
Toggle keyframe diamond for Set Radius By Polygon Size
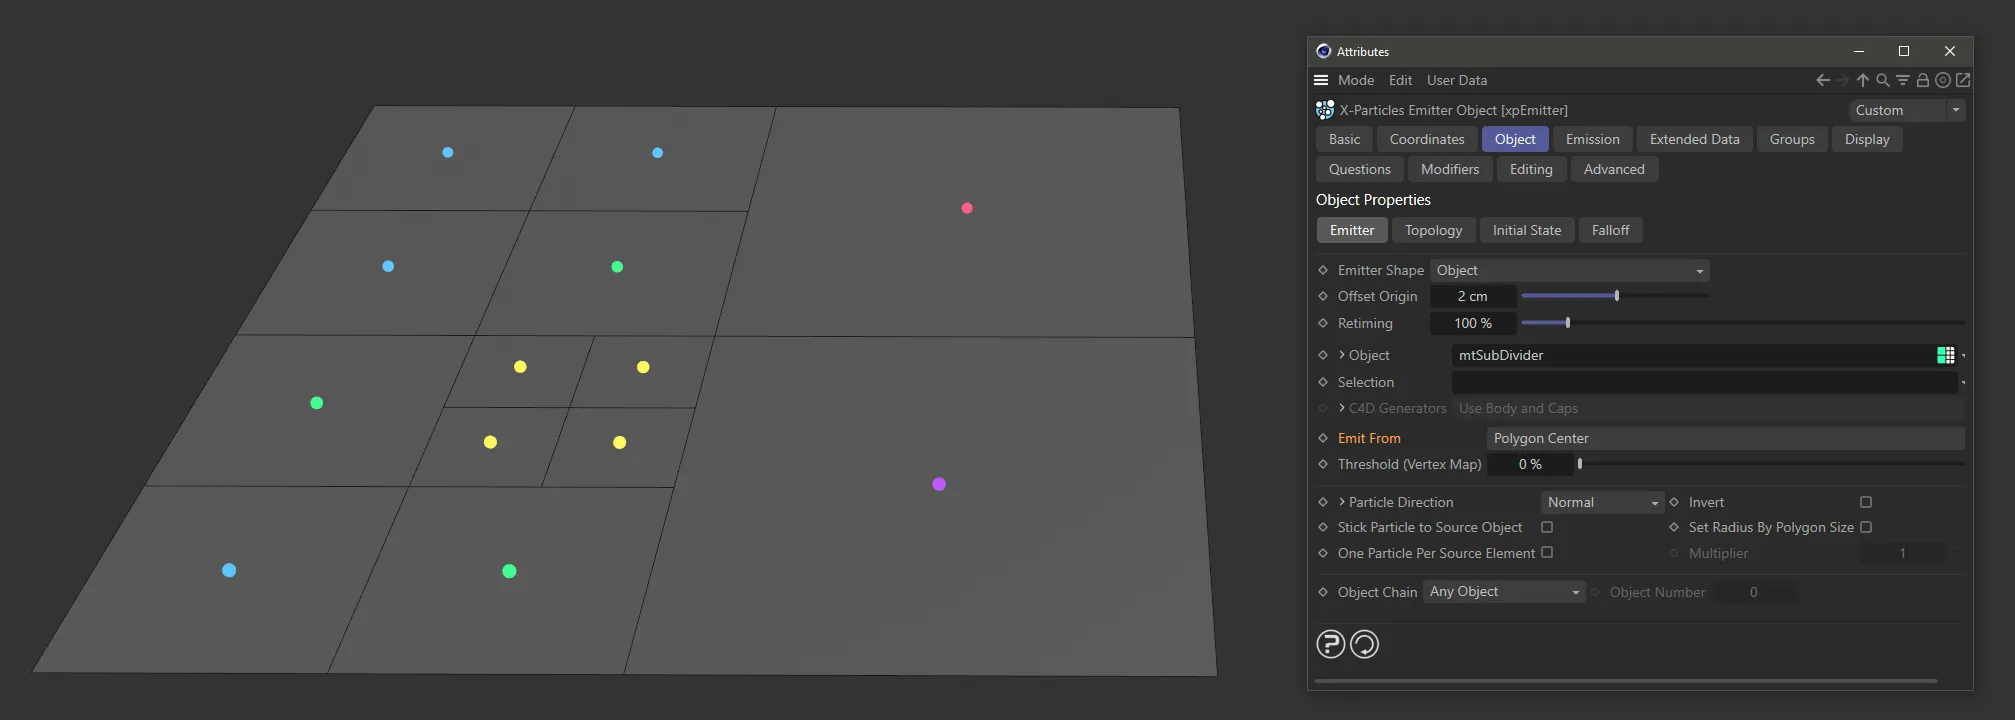1674,527
